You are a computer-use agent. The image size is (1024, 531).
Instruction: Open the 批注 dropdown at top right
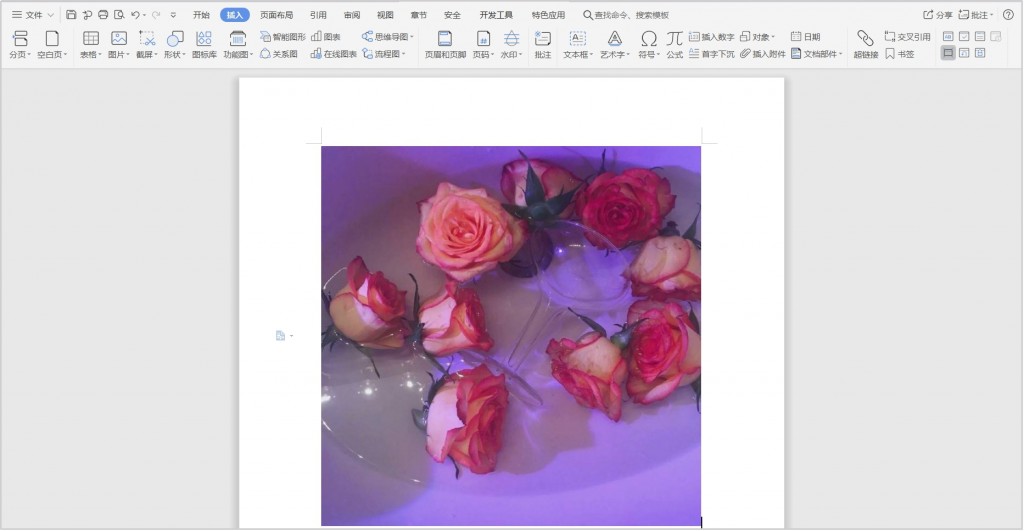[x=976, y=14]
